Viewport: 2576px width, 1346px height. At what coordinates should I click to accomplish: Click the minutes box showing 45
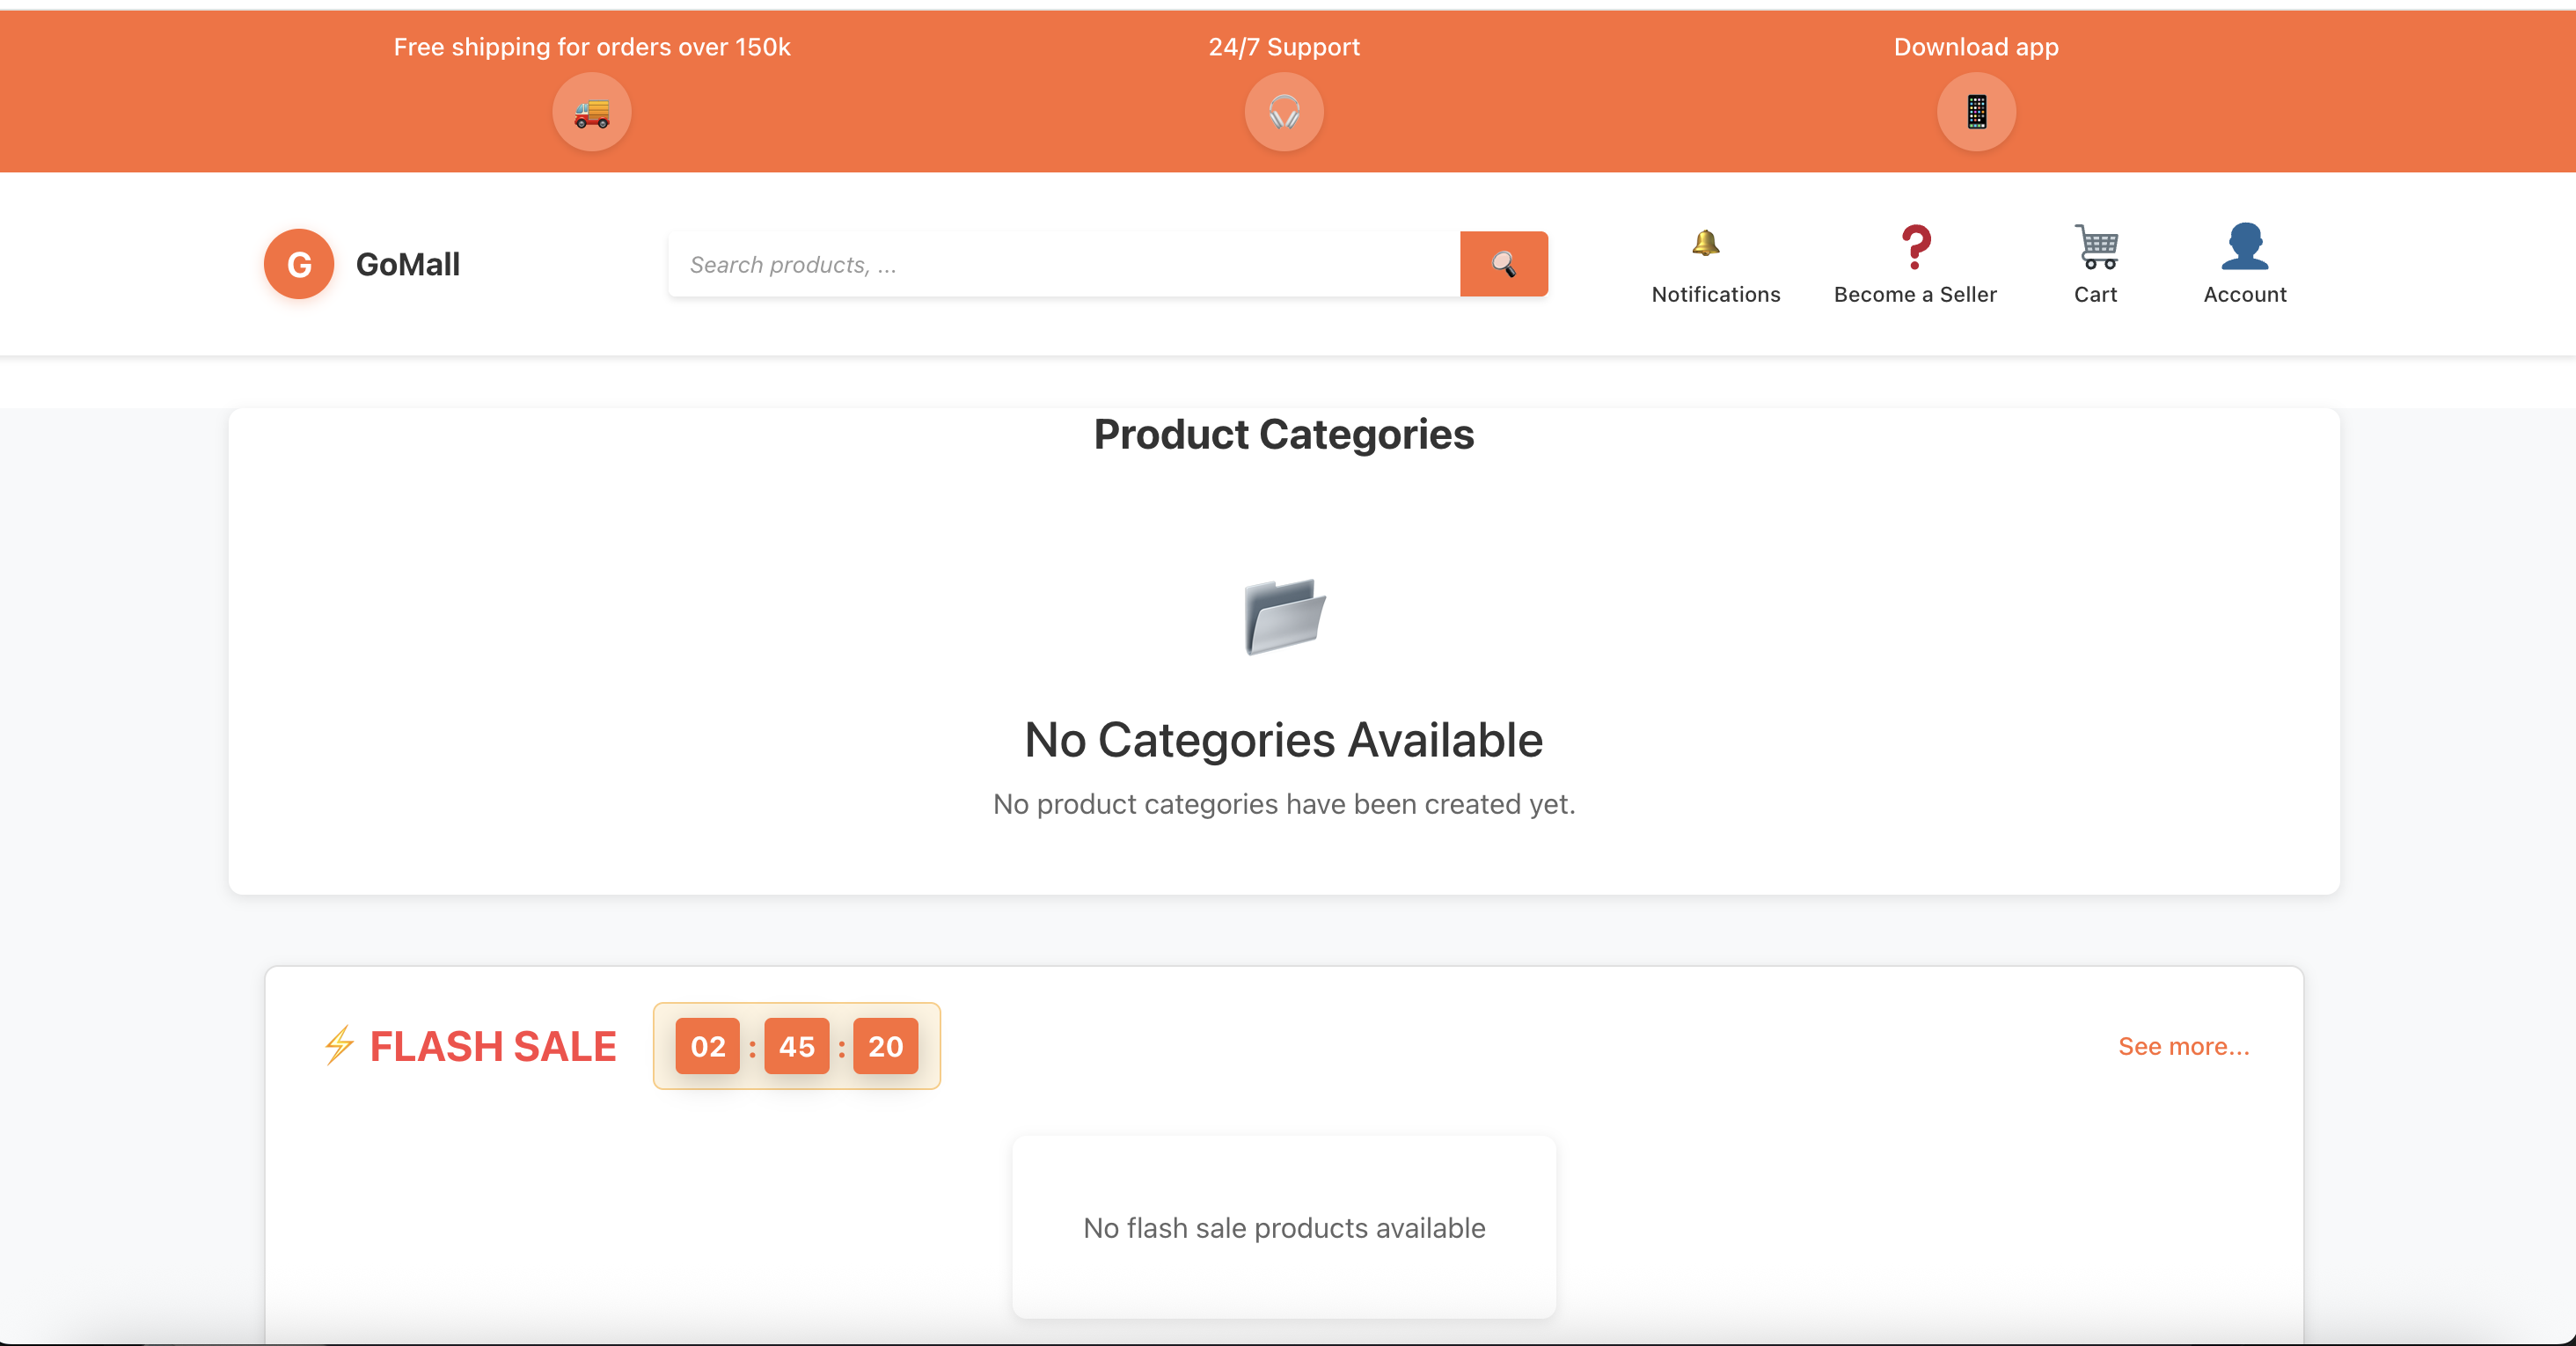click(x=796, y=1046)
